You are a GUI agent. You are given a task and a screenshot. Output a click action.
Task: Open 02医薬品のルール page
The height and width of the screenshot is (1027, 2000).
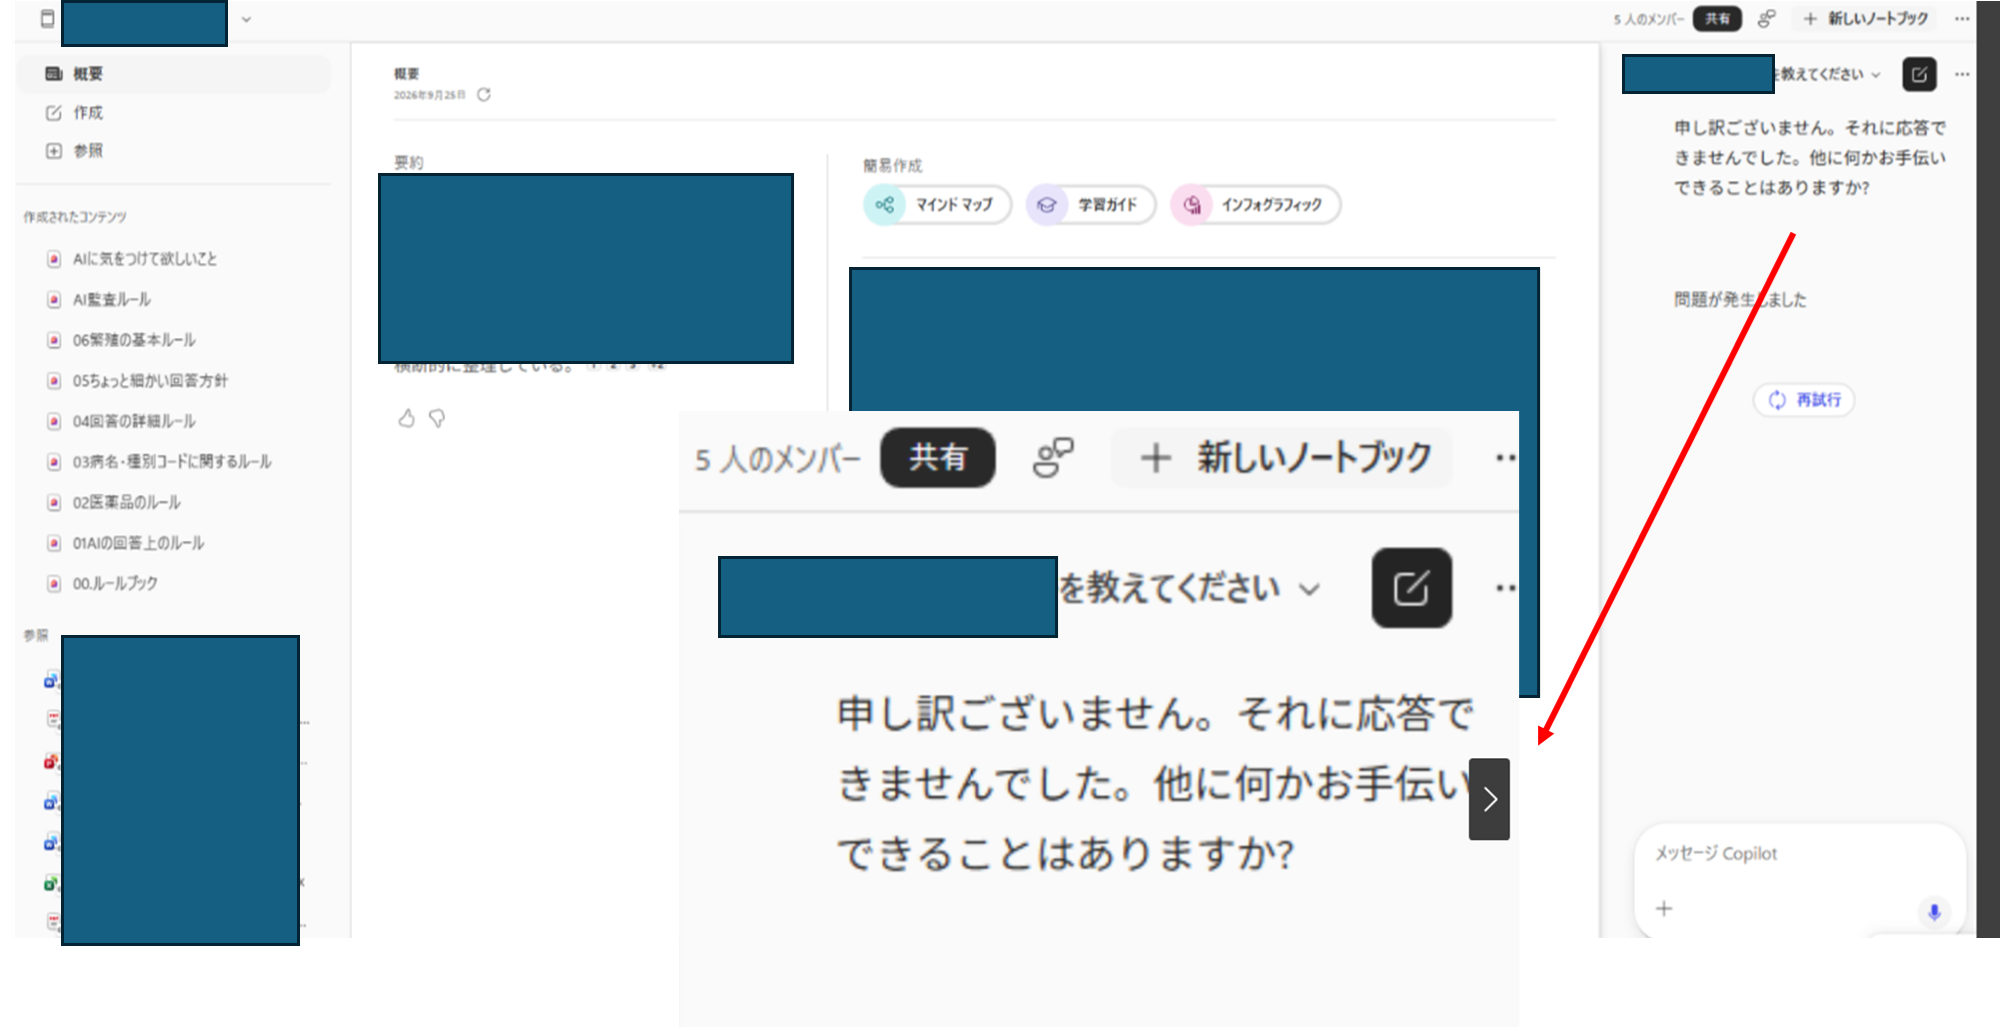(x=127, y=502)
